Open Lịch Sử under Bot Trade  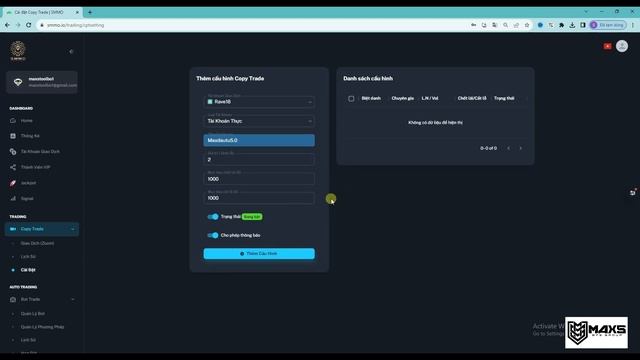(28, 340)
